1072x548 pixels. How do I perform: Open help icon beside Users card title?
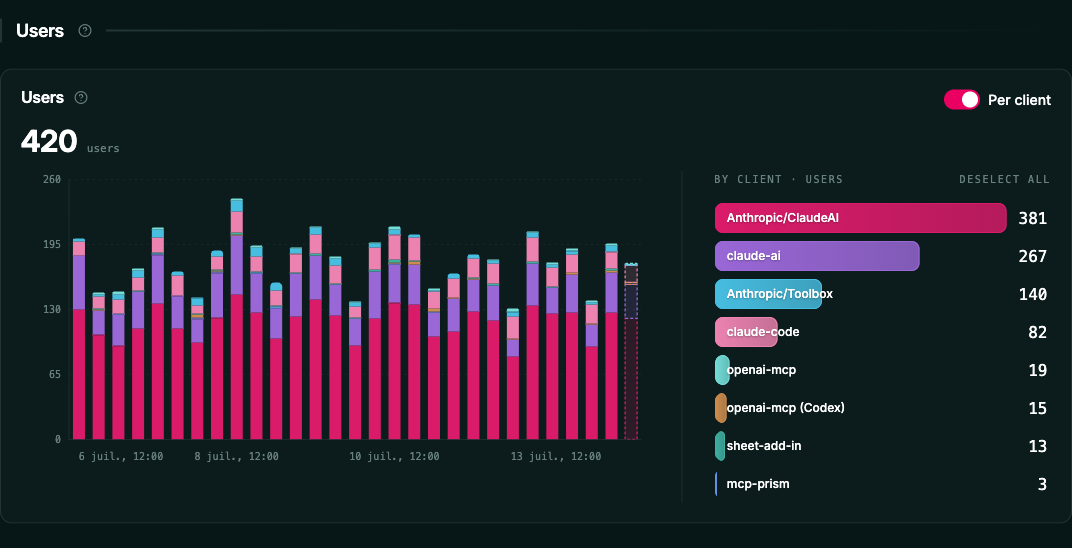pos(81,98)
